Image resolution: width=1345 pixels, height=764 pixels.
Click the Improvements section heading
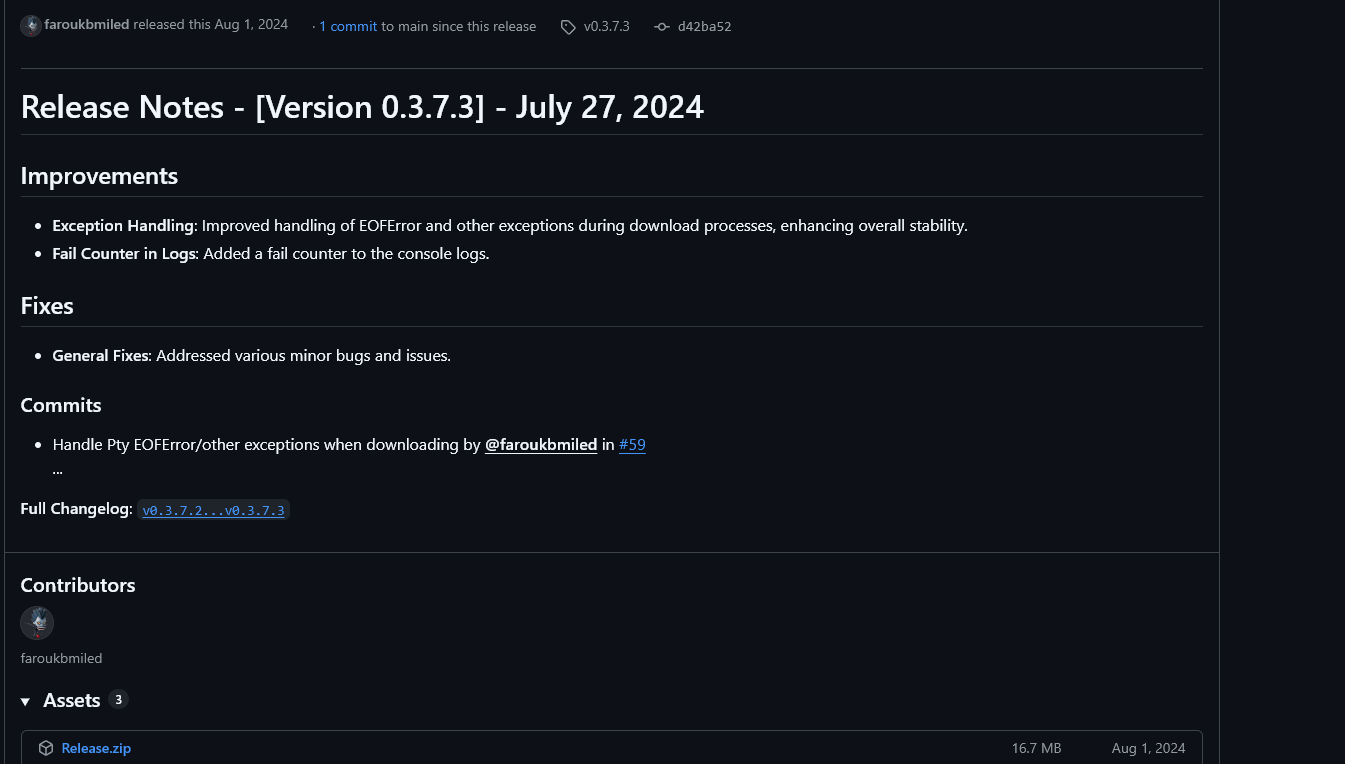pyautogui.click(x=99, y=176)
